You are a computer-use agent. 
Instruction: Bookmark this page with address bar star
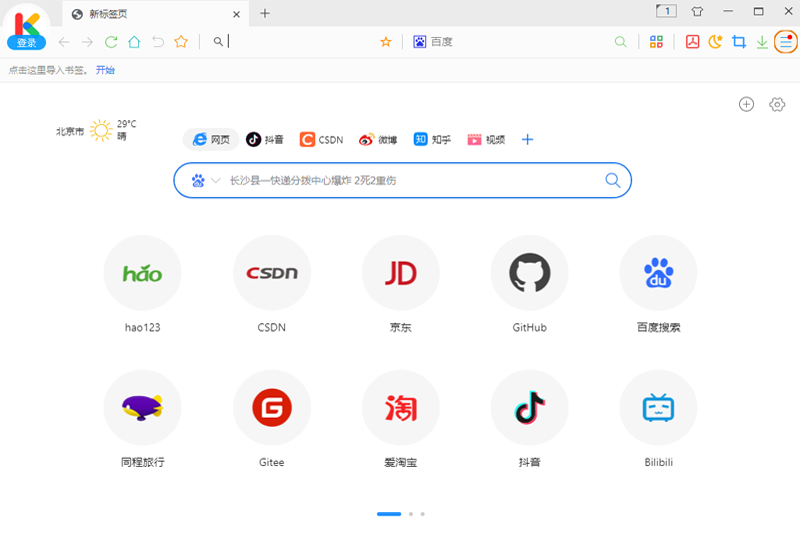pyautogui.click(x=386, y=42)
